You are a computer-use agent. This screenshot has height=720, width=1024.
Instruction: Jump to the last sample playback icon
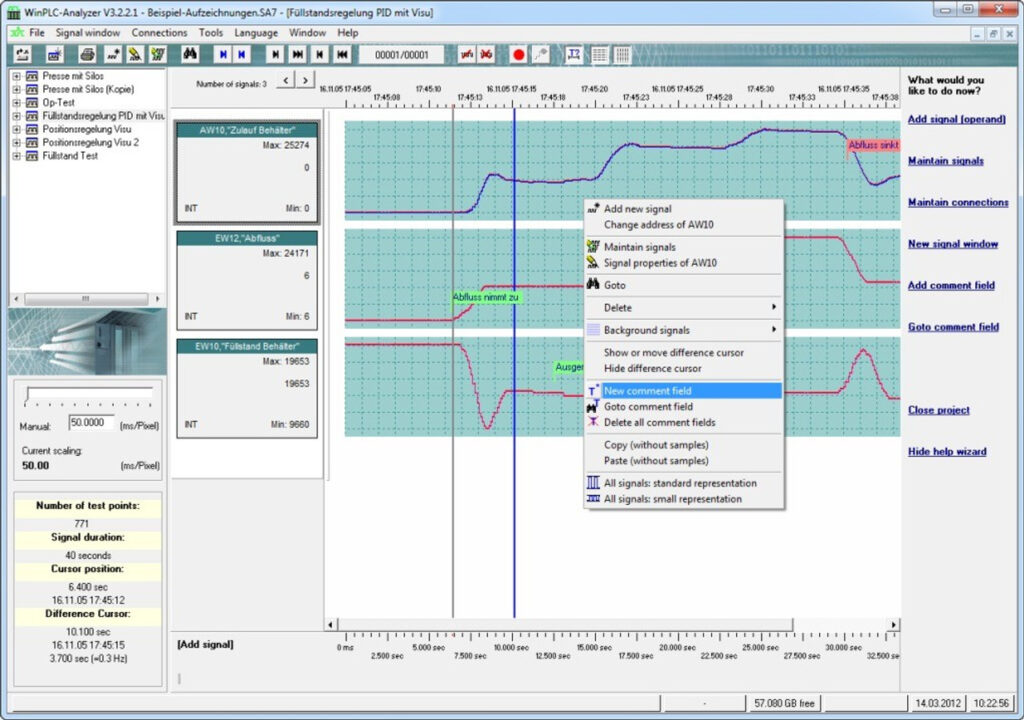click(x=297, y=55)
